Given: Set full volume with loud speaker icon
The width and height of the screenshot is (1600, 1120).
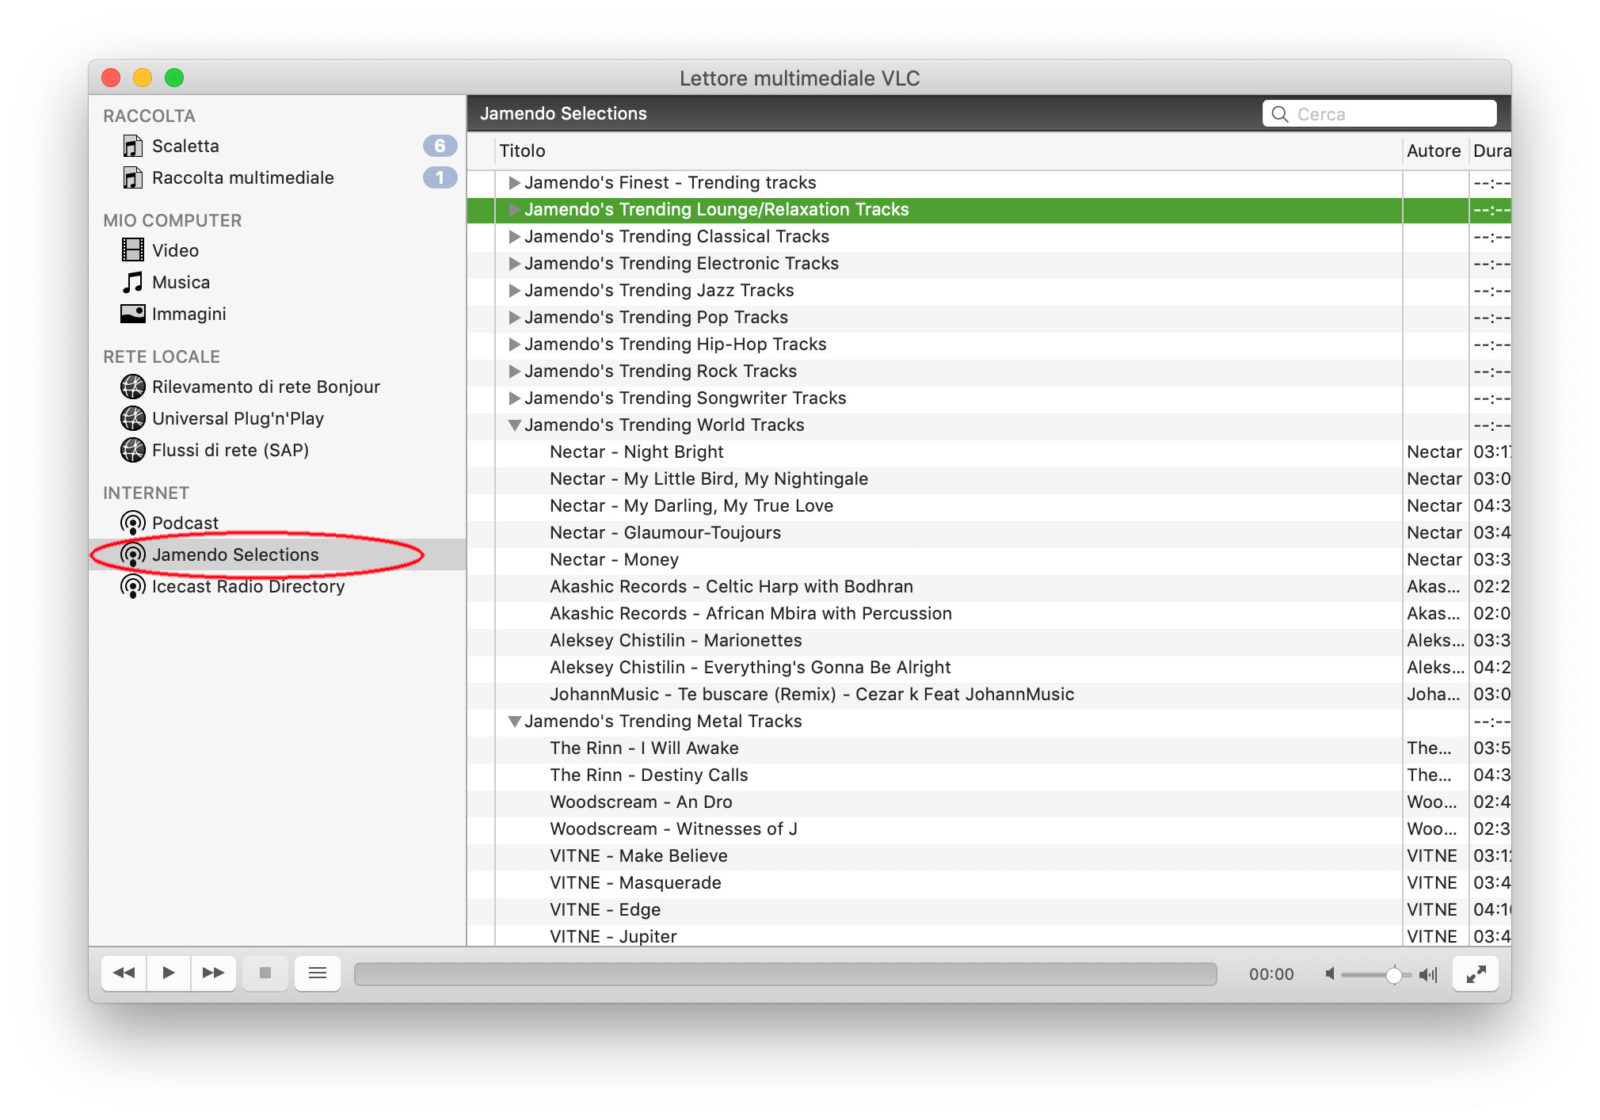Looking at the screenshot, I should tap(1428, 974).
